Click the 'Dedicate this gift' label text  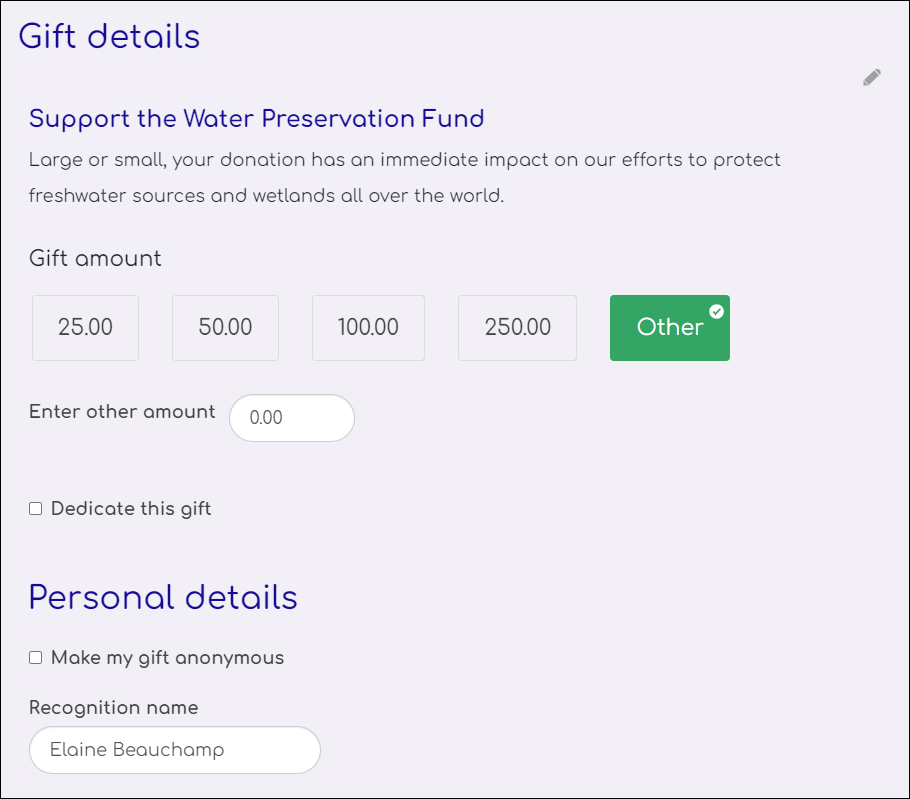131,509
